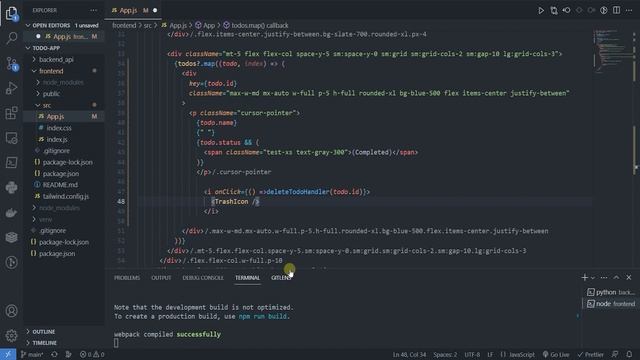Screen dimensions: 640x360
Task: Click the Run Code play icon
Action: 541,10
